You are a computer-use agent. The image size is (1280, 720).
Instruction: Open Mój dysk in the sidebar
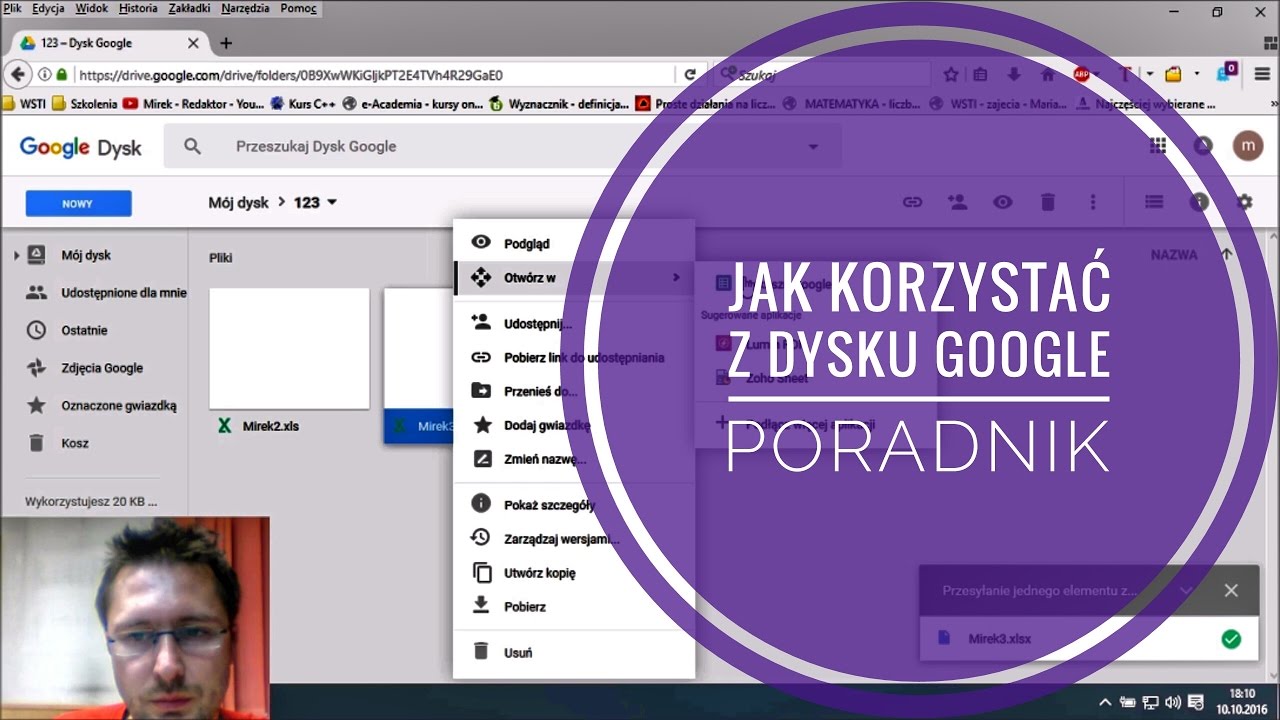click(x=86, y=255)
